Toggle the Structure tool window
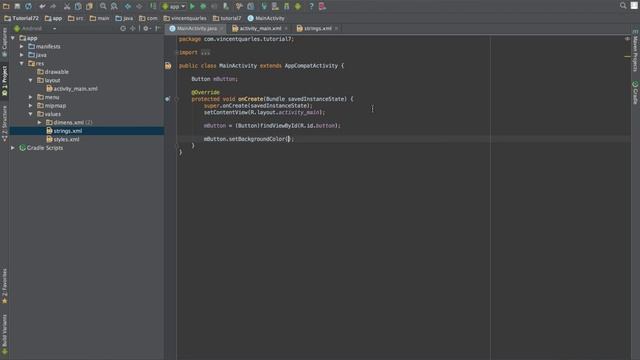 tap(4, 124)
